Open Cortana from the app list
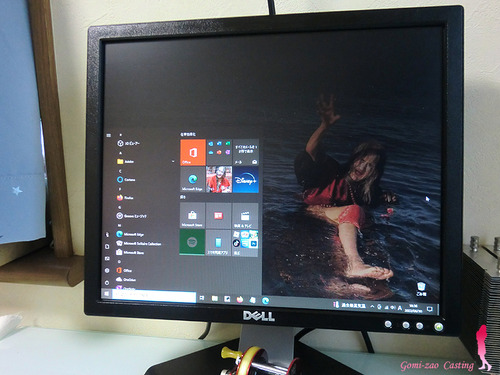The height and width of the screenshot is (375, 500). 126,180
